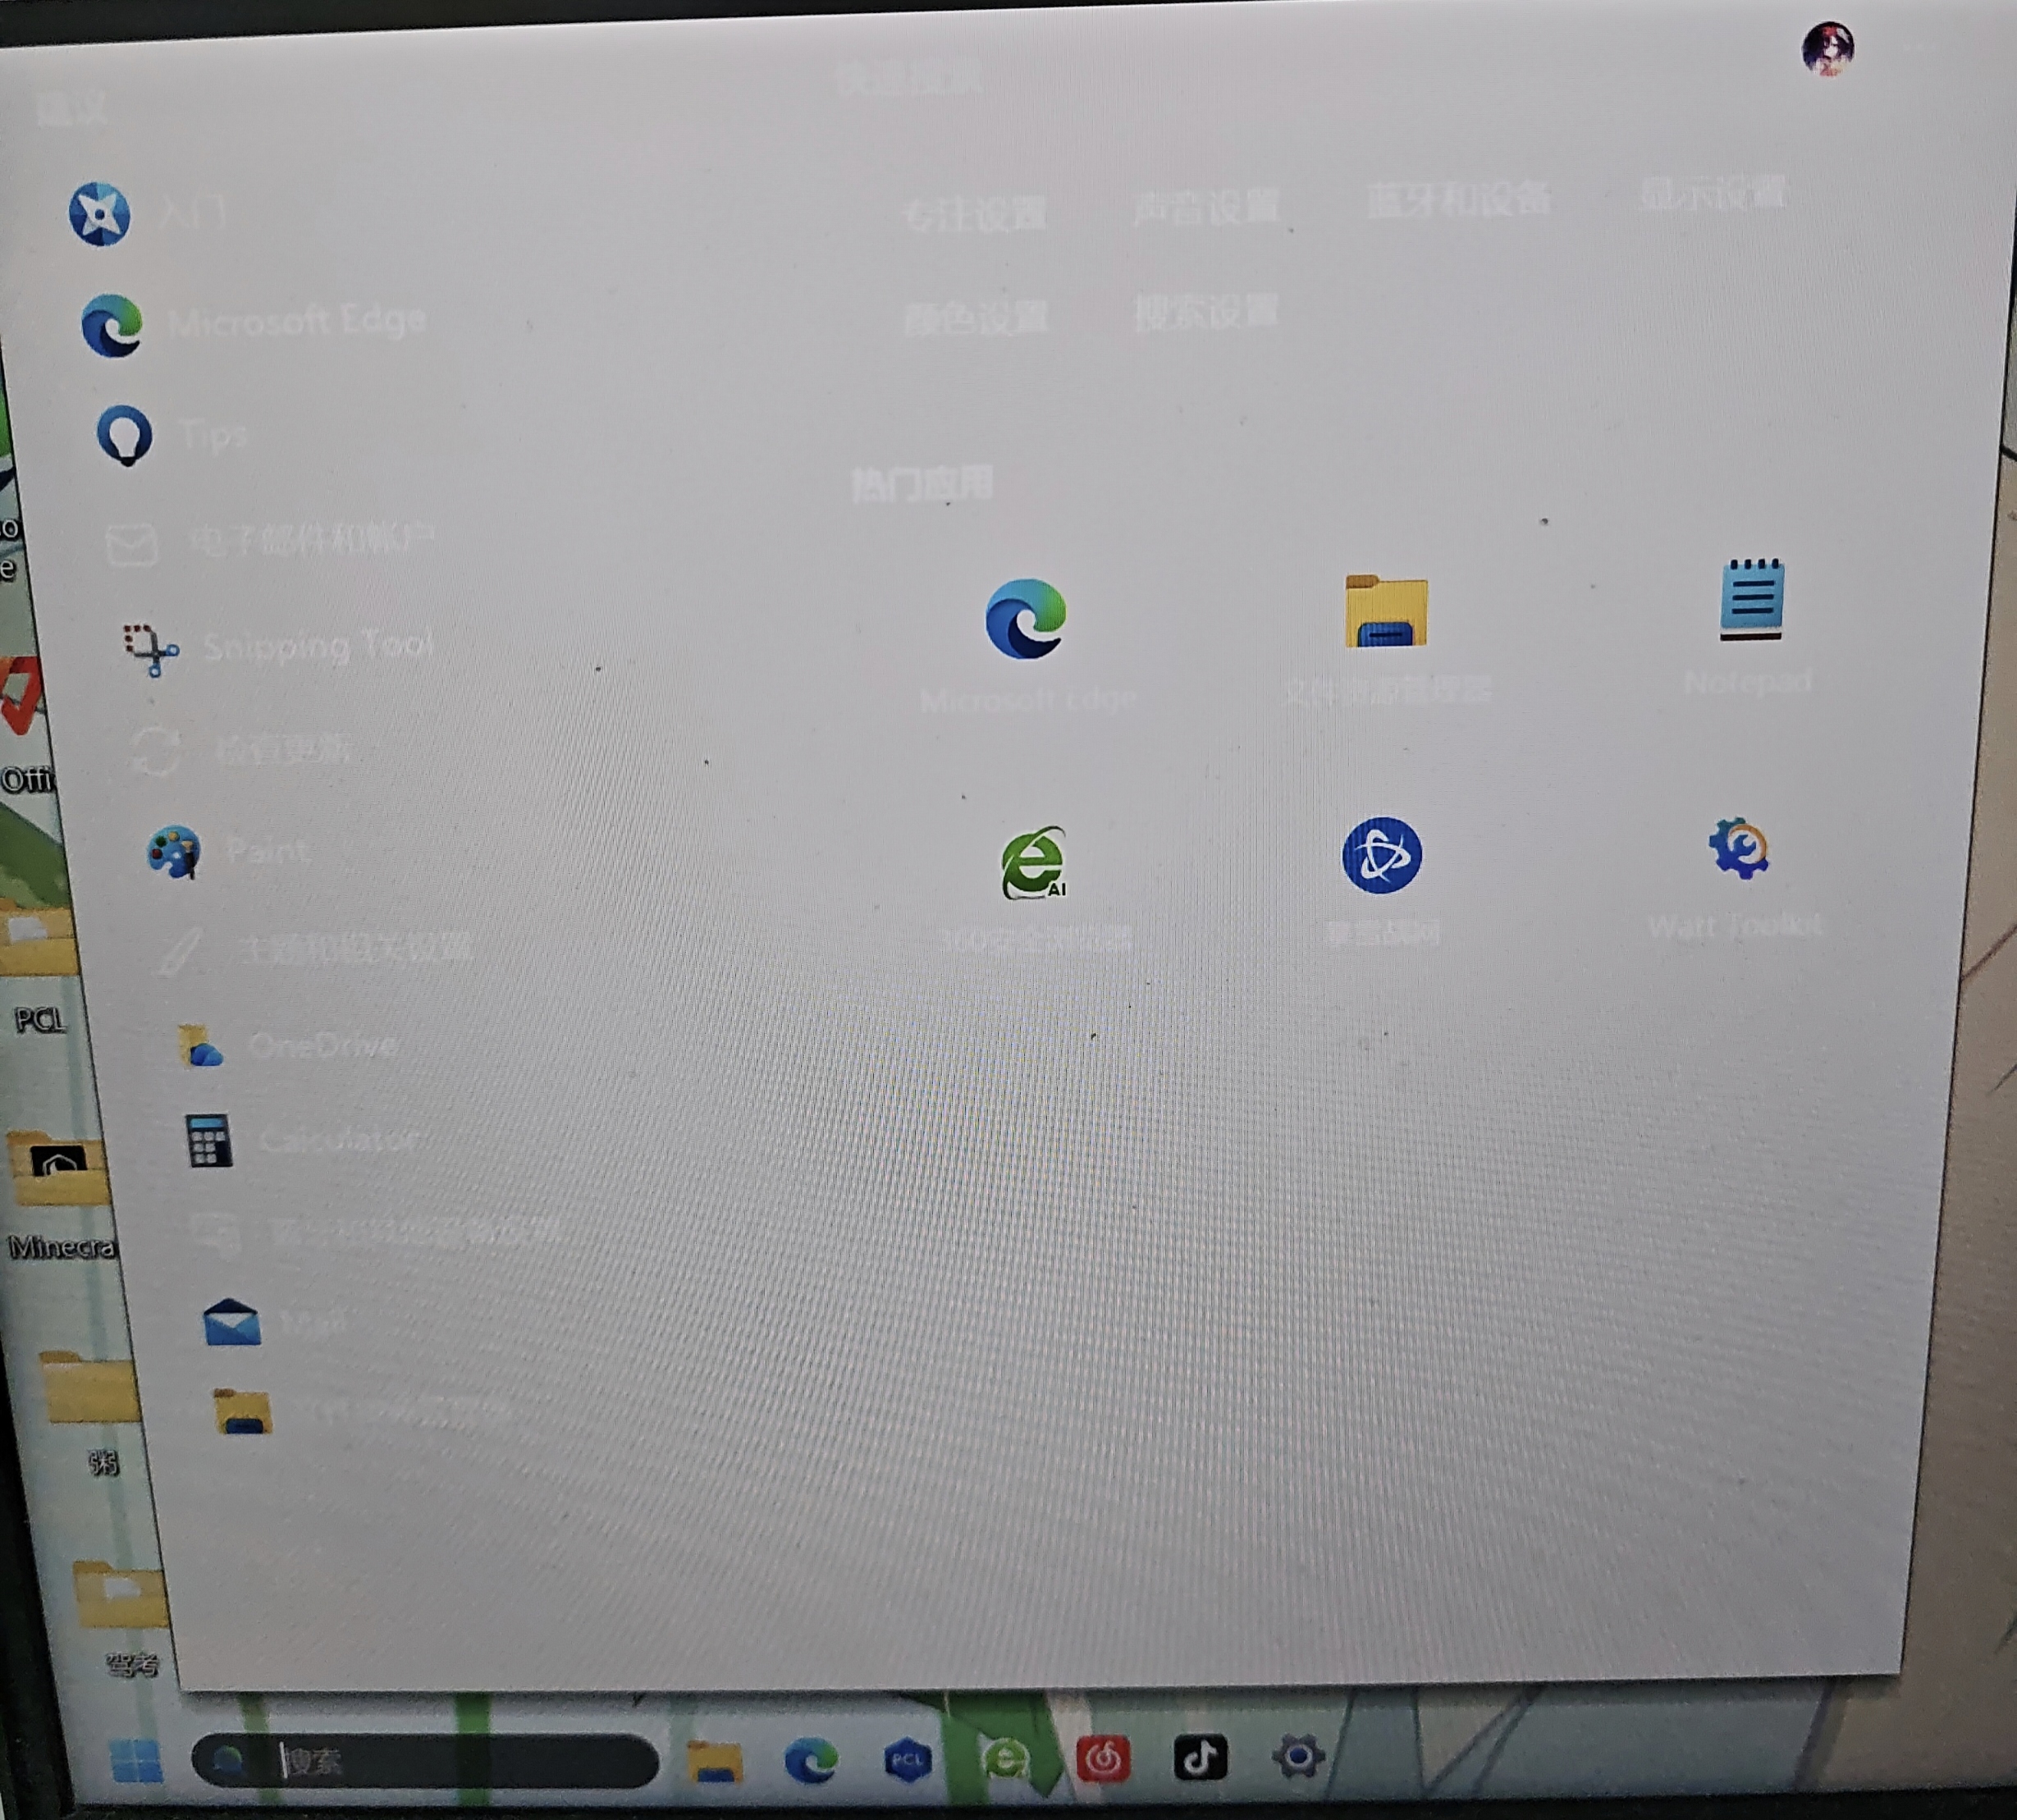
Task: Open NetEase Cloud Music from the taskbar
Action: coord(1103,1758)
